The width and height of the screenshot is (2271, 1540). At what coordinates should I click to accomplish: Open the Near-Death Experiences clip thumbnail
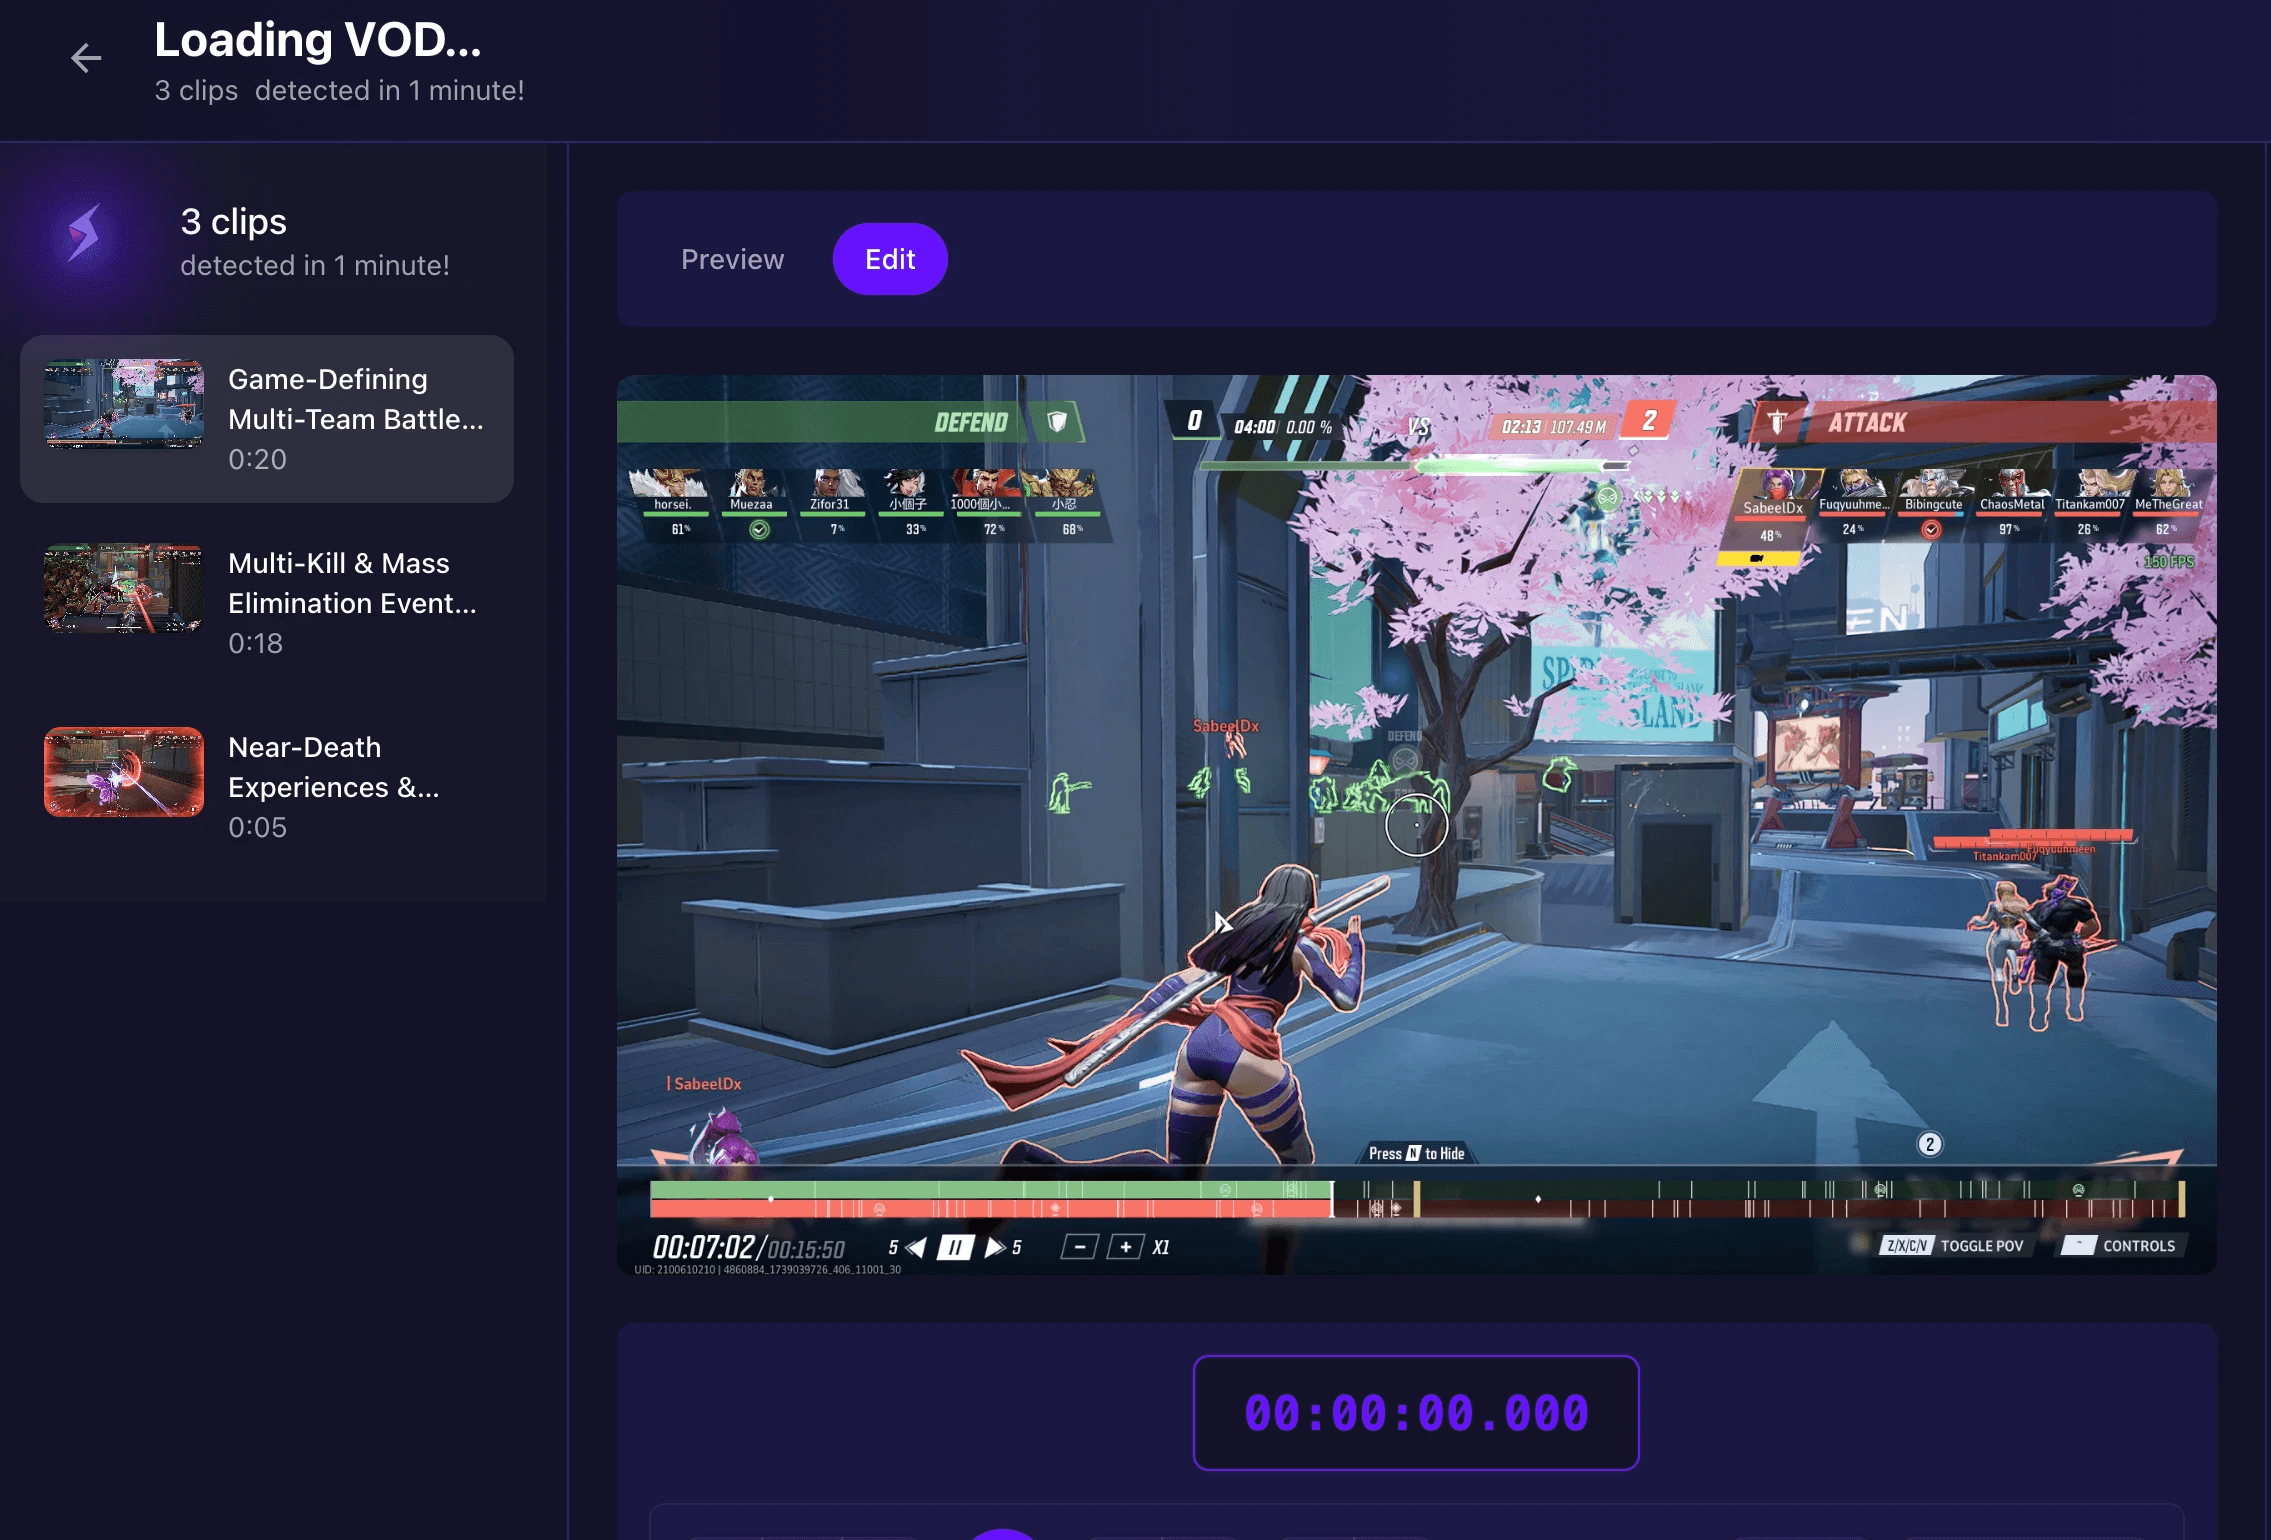[x=124, y=772]
